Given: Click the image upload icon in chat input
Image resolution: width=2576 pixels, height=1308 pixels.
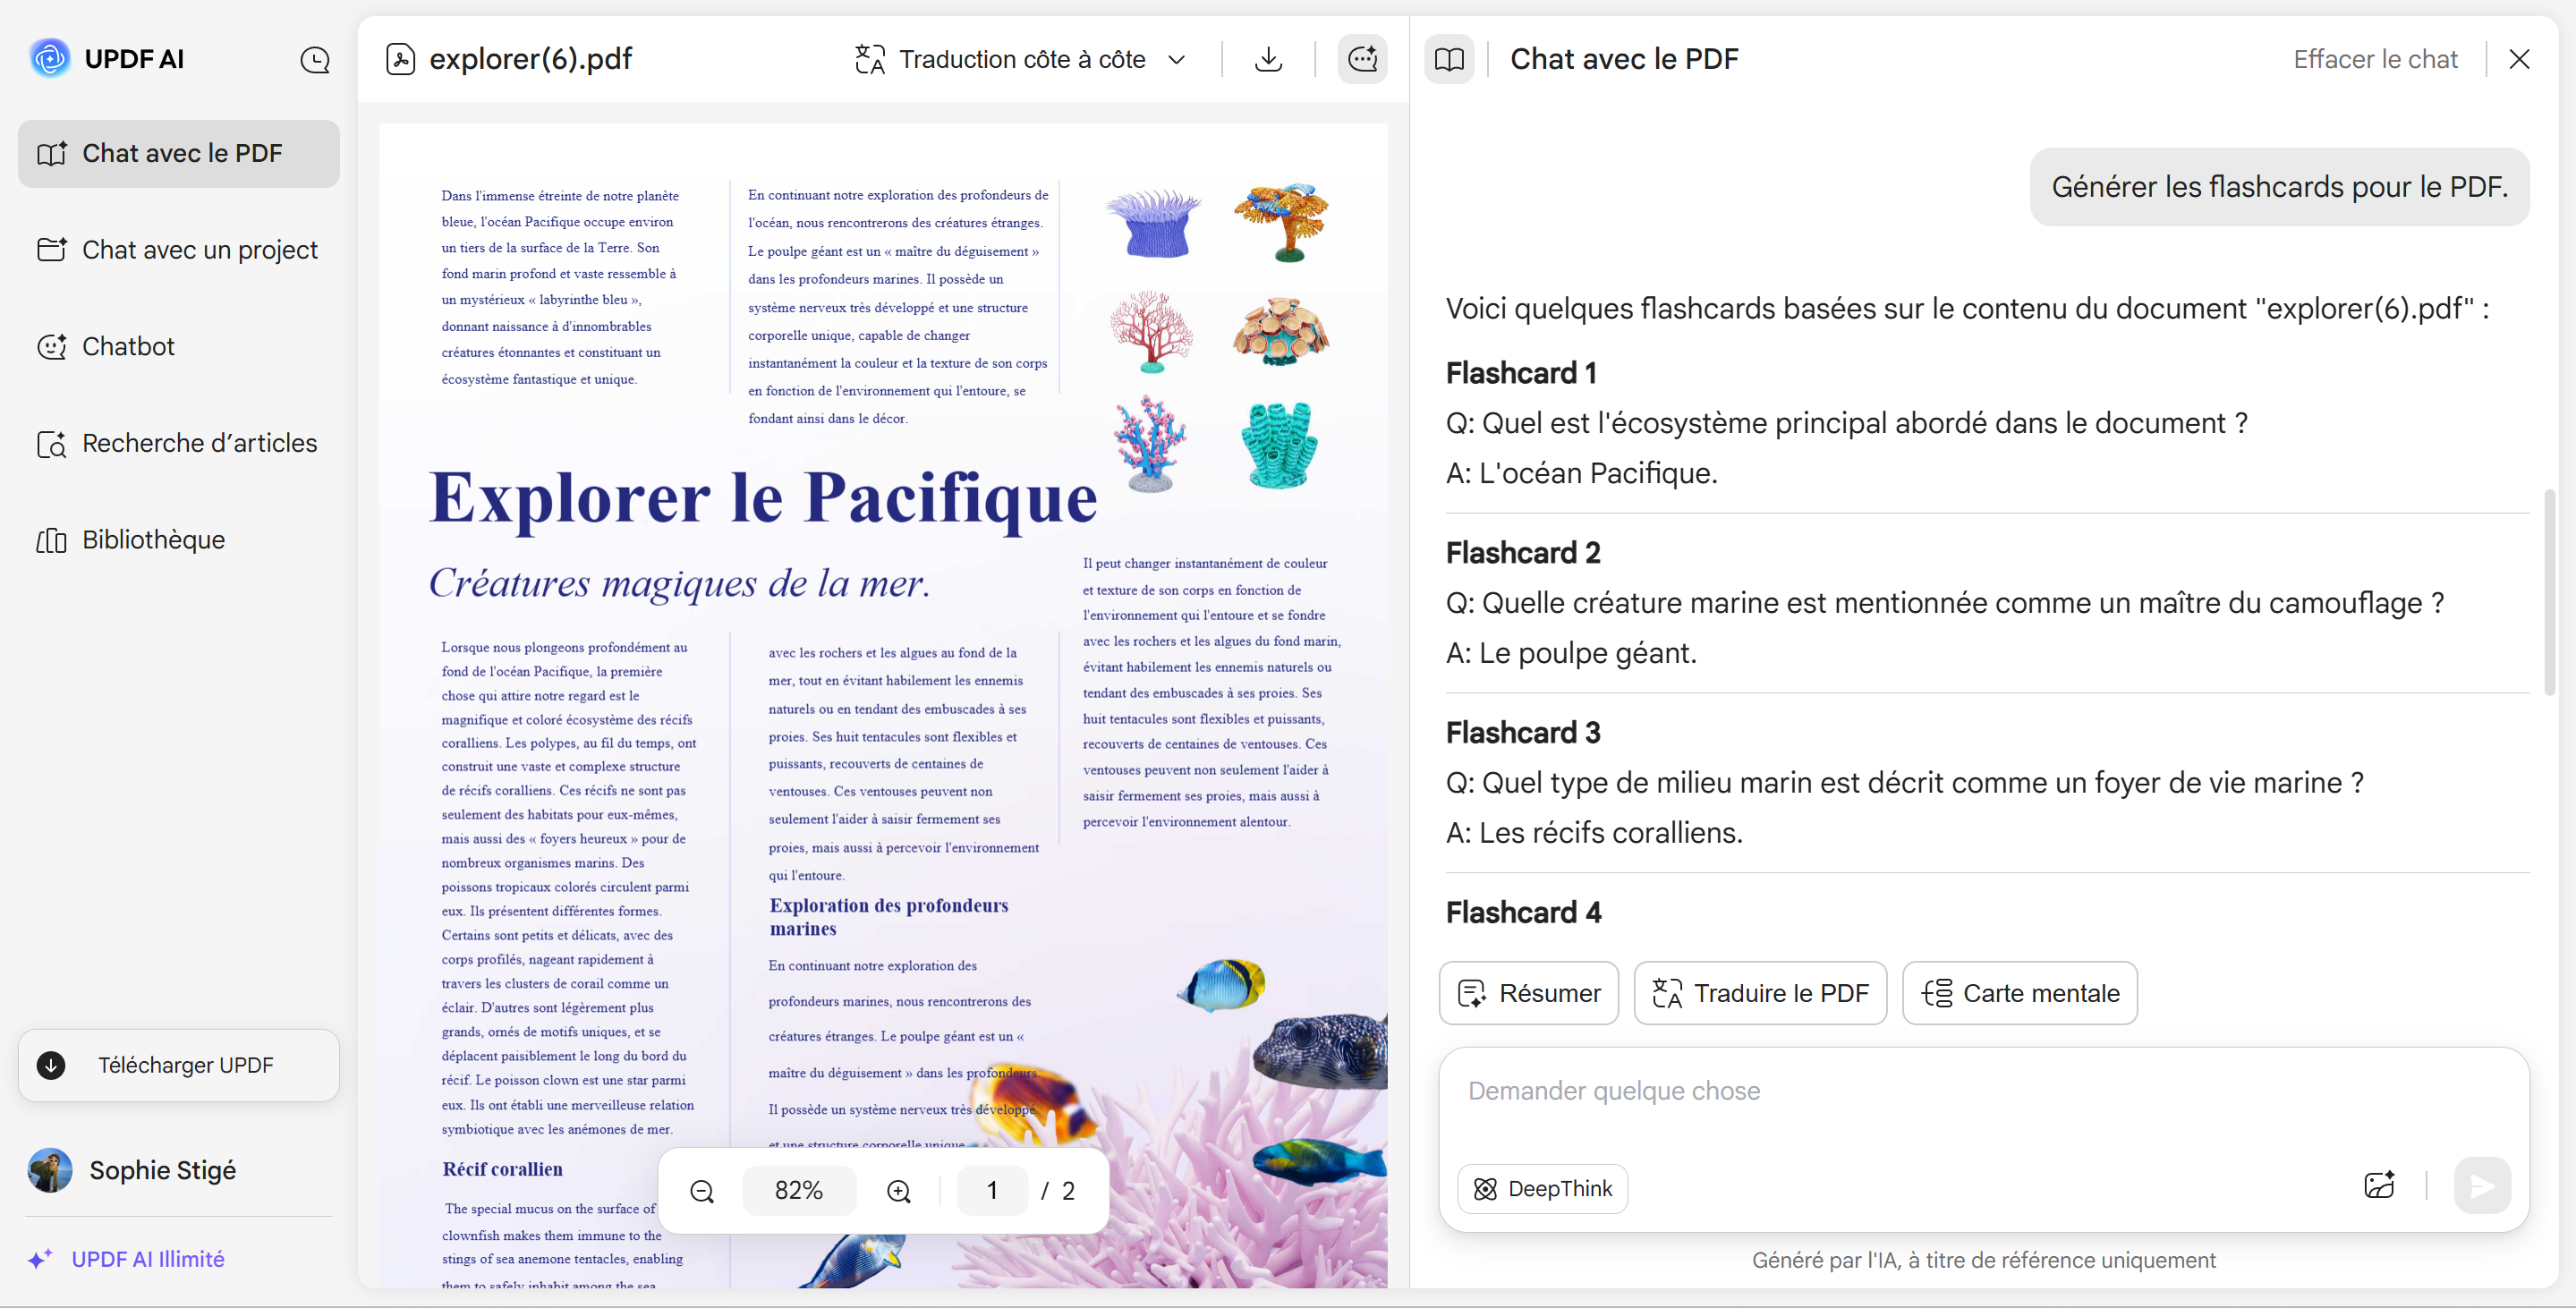Looking at the screenshot, I should click(x=2379, y=1186).
